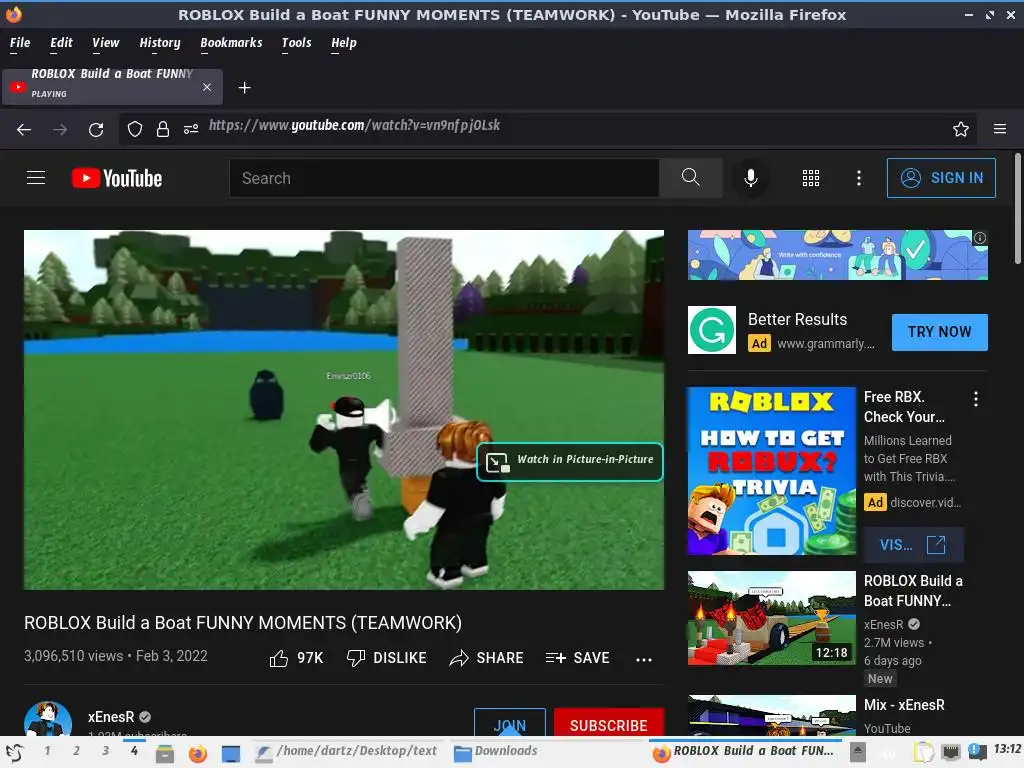Close the ROBLOX Build a Boat tab
Screen dimensions: 1024x768
pos(206,87)
